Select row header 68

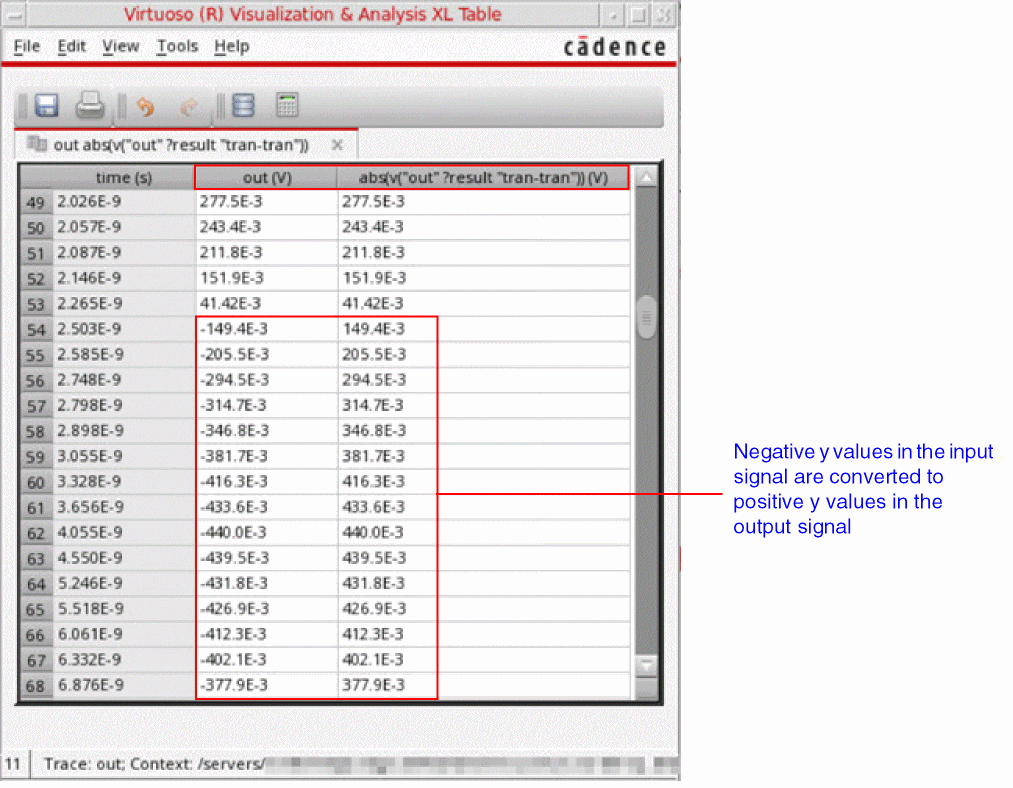pos(36,686)
